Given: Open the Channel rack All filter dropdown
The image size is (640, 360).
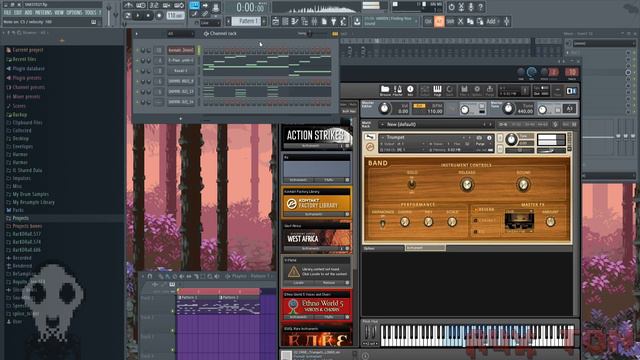Looking at the screenshot, I should [180, 34].
